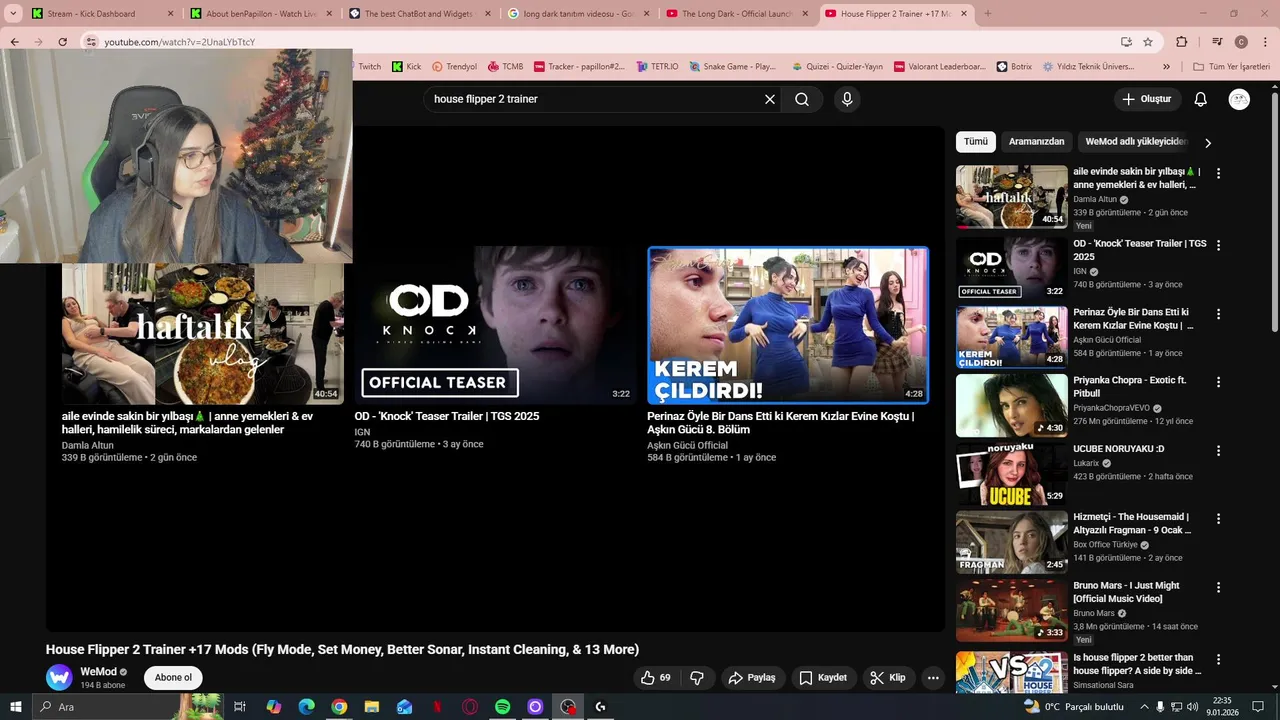Switch to Stream - Kick Dashboard tab
This screenshot has width=1280, height=720.
tap(101, 14)
